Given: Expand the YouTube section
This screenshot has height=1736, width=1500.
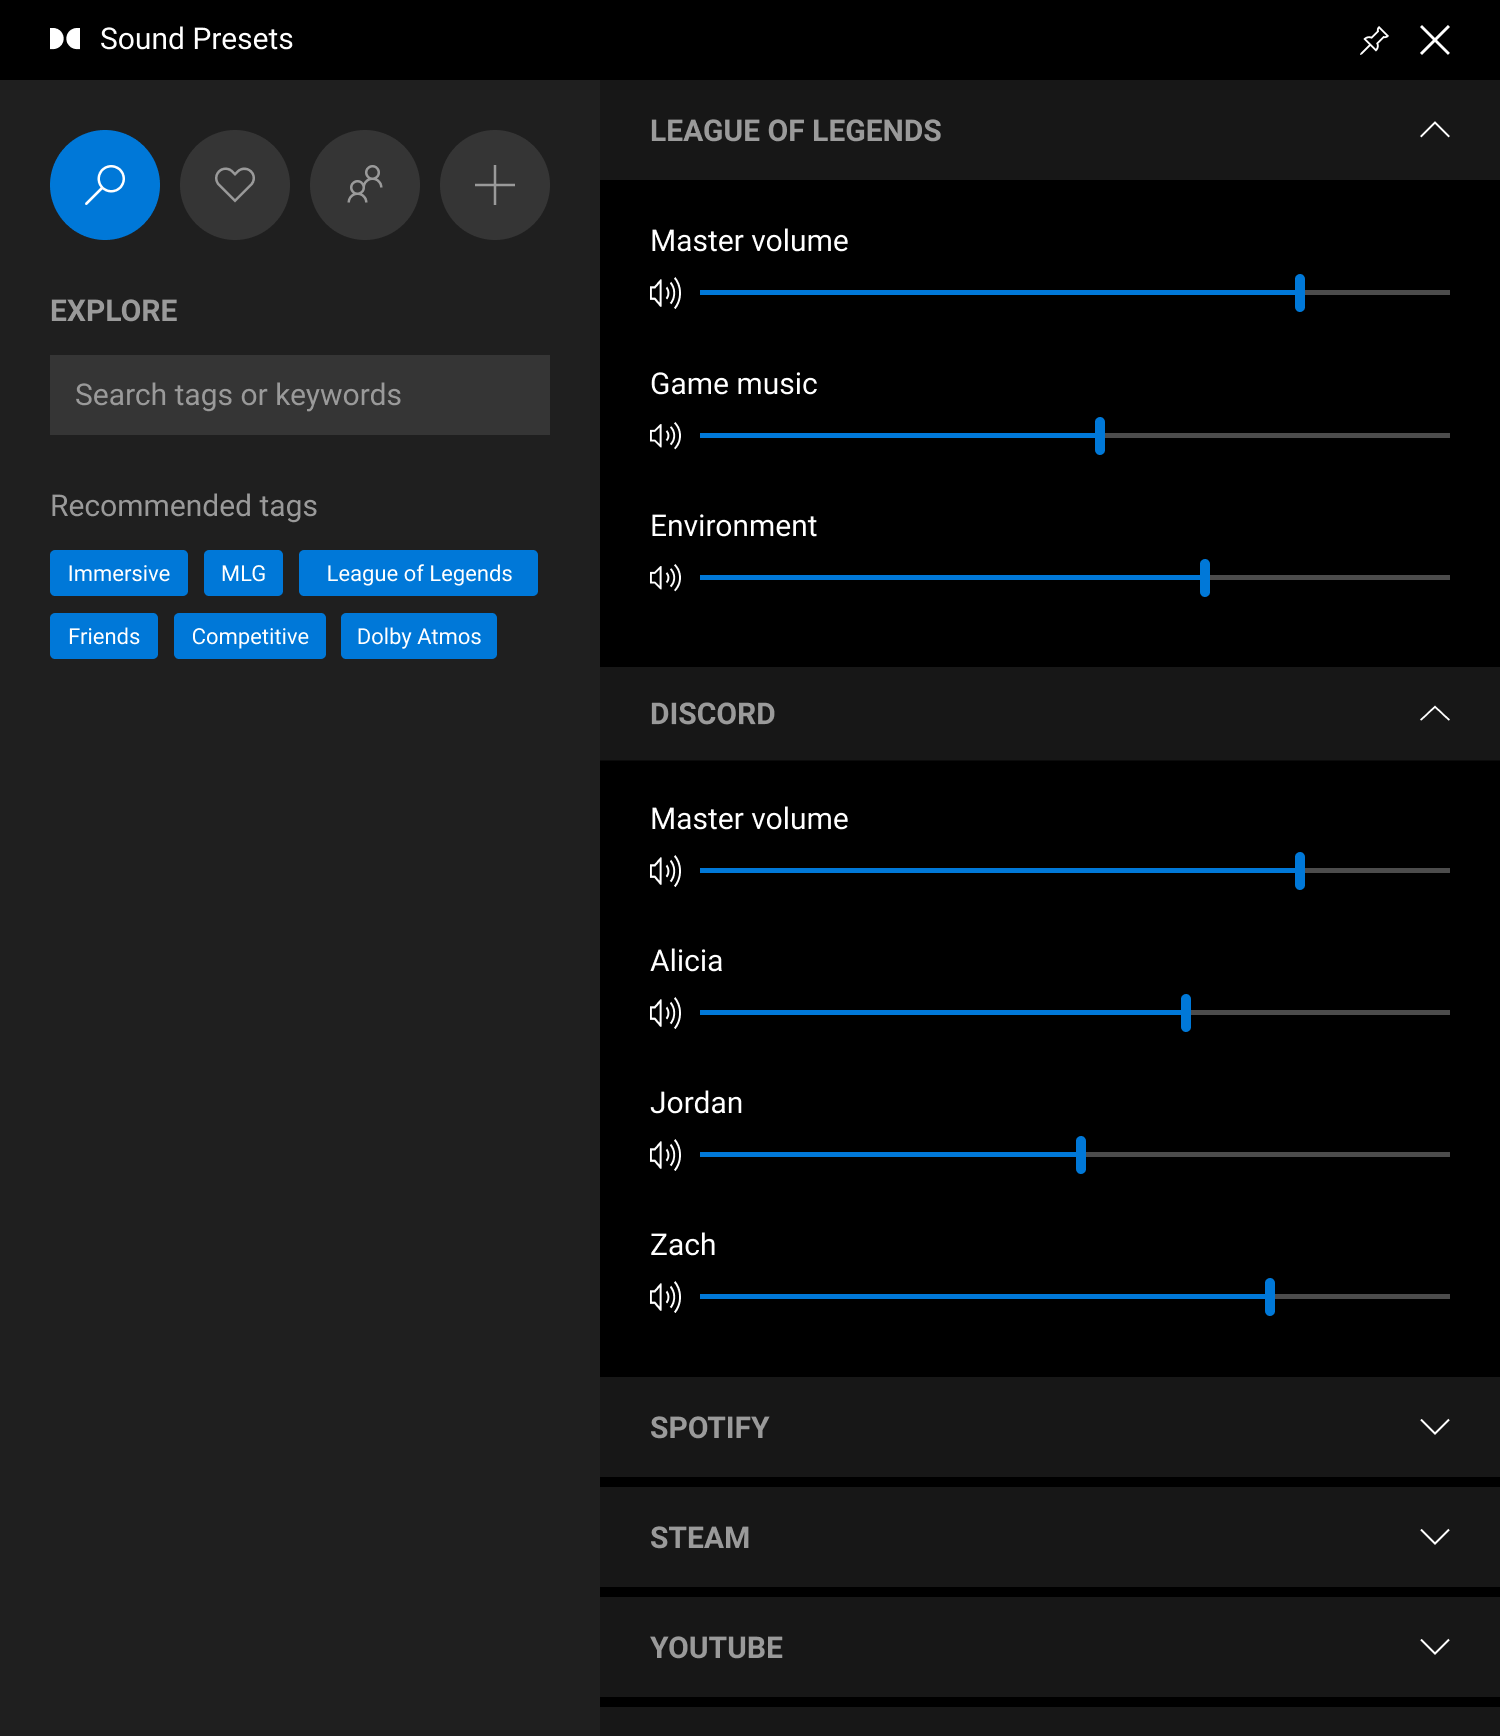Looking at the screenshot, I should [x=1435, y=1647].
